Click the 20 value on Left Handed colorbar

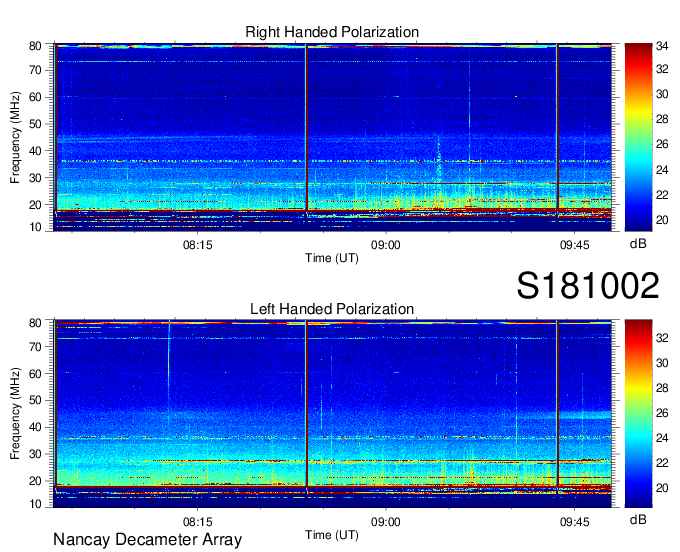point(662,489)
